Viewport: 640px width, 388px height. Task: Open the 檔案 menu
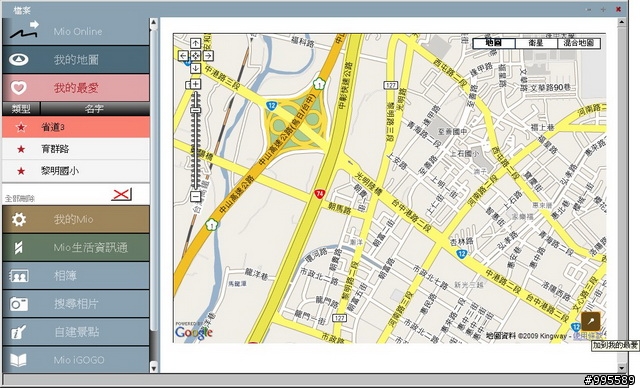tap(22, 10)
